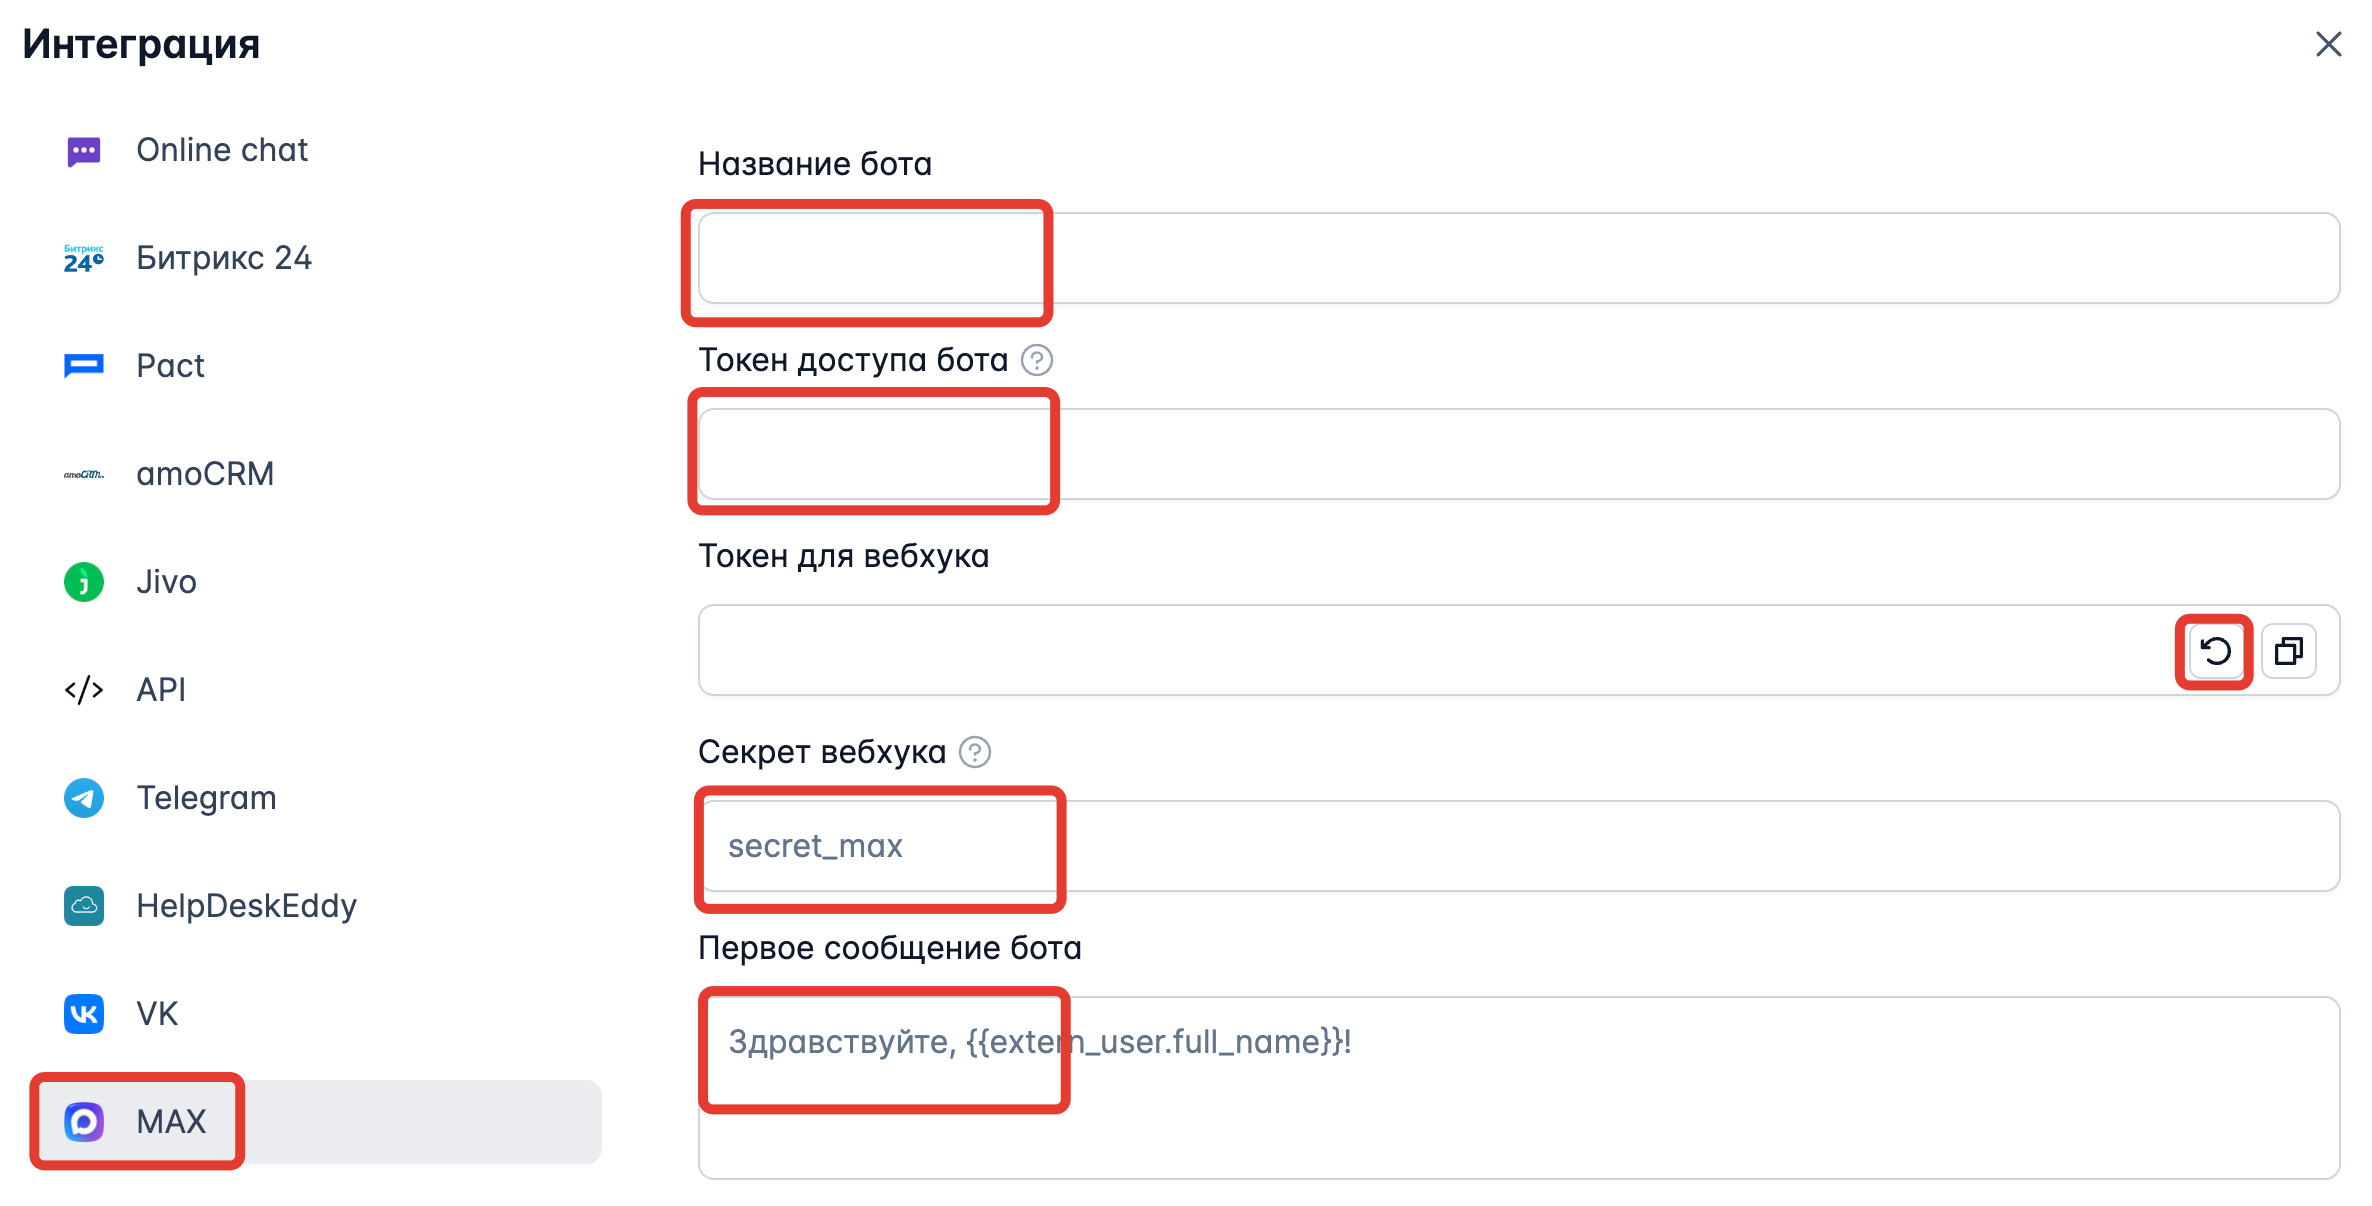Click the VK logo icon
This screenshot has height=1206, width=2372.
(84, 1014)
